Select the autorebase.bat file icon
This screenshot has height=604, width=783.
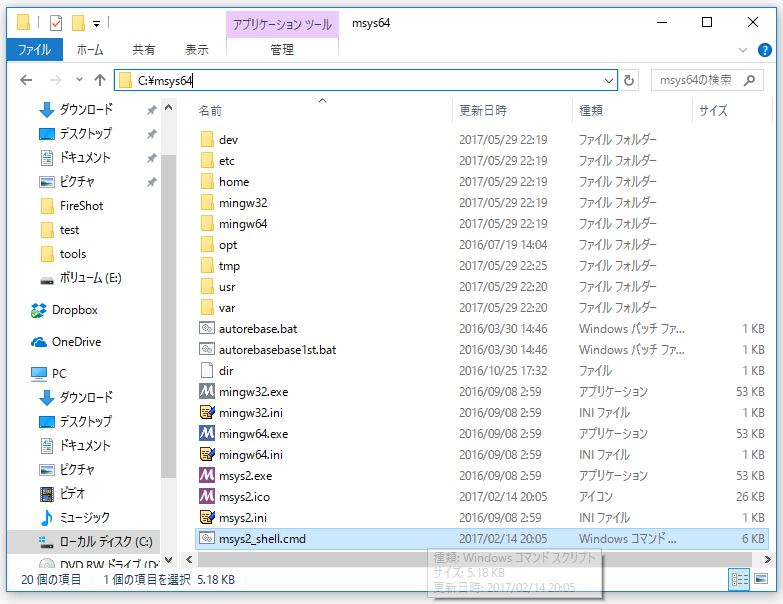[207, 328]
